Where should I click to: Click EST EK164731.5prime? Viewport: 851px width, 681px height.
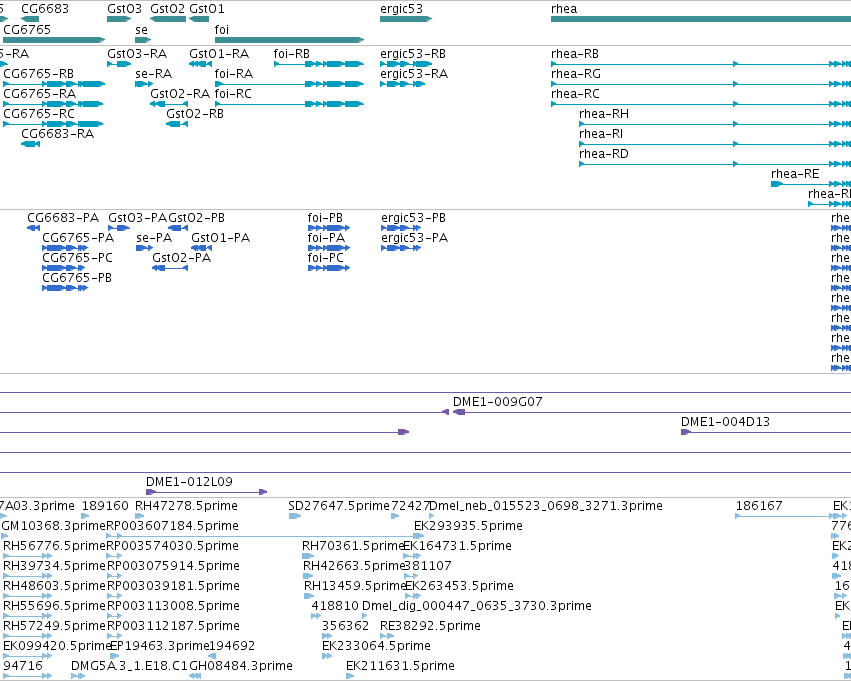coord(458,546)
